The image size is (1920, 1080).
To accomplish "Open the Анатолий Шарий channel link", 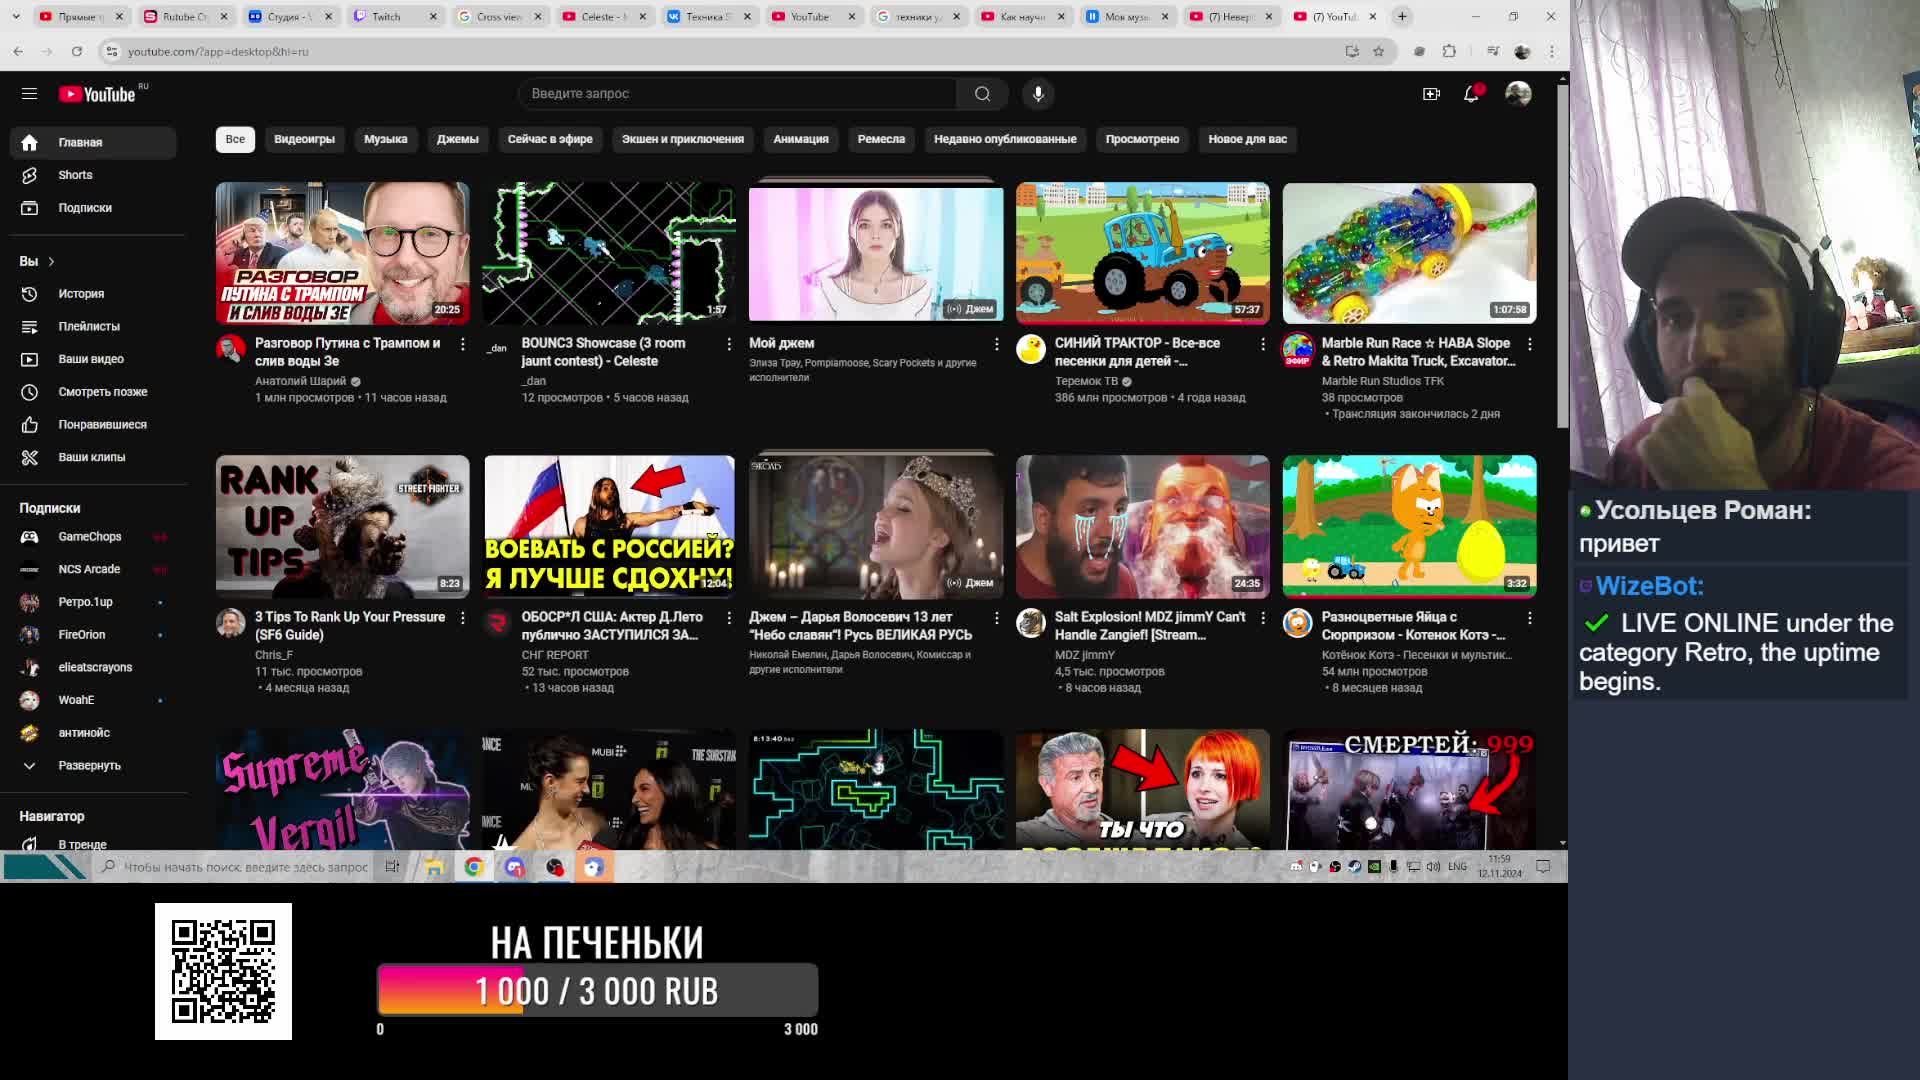I will click(300, 381).
